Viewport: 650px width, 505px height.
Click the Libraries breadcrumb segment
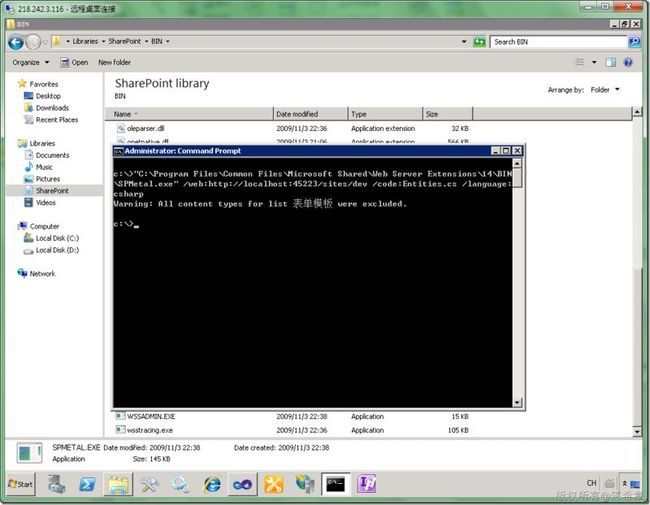pos(85,41)
